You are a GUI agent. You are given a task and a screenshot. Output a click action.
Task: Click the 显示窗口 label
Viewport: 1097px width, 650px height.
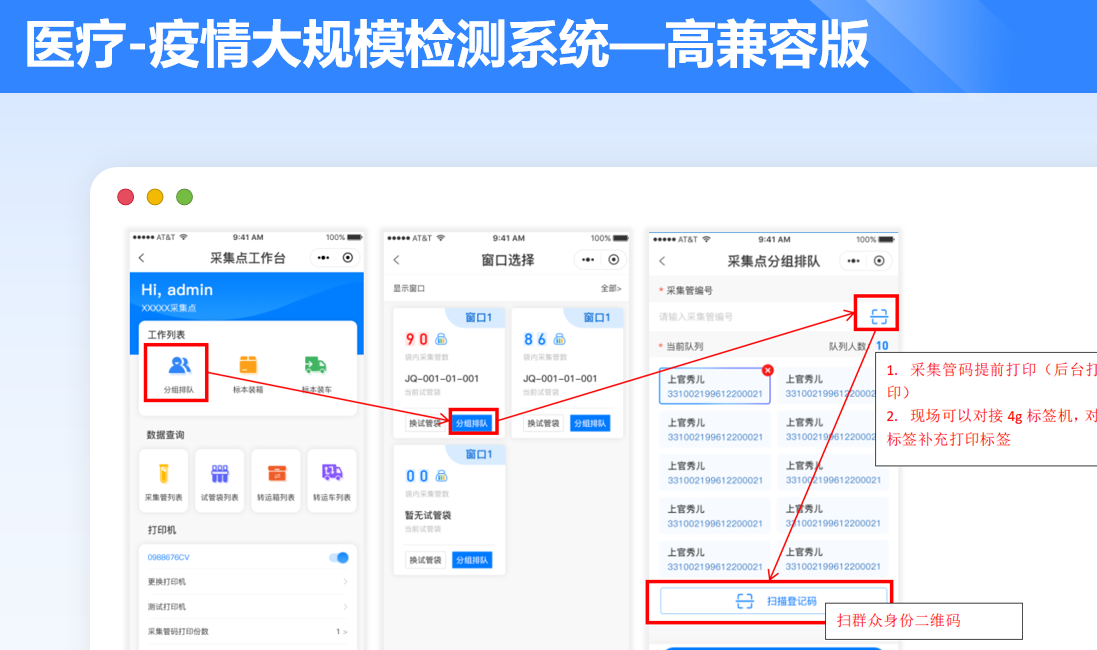coord(409,288)
